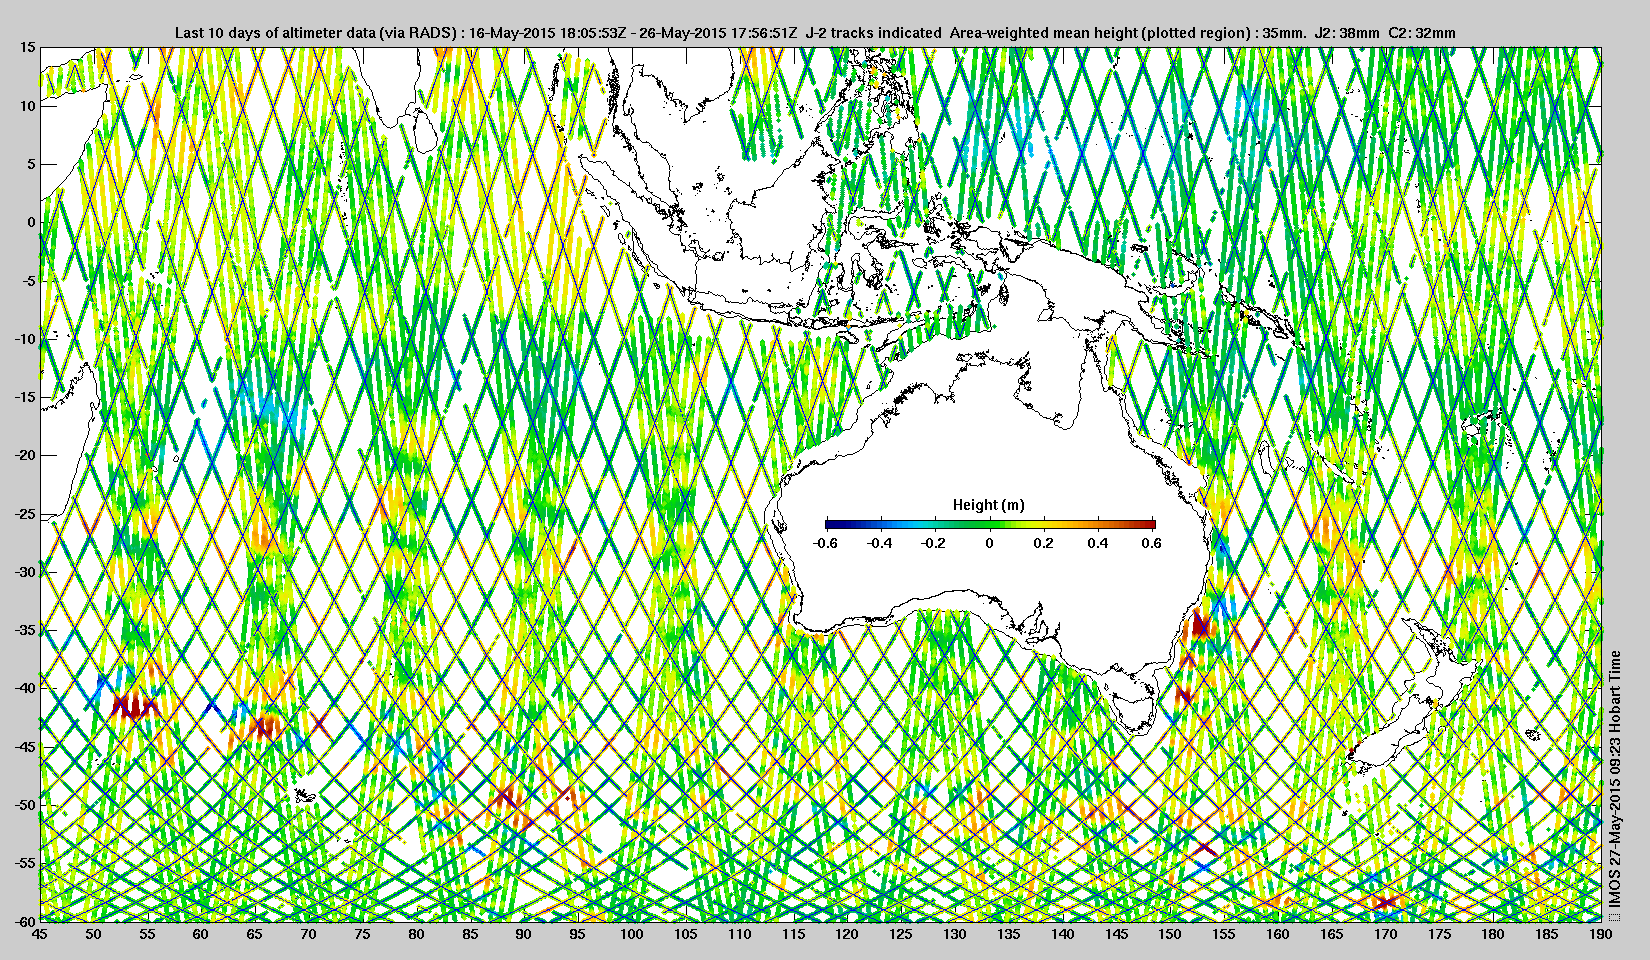This screenshot has width=1650, height=960.
Task: Click the Sri Lanka island outline
Action: 424,130
